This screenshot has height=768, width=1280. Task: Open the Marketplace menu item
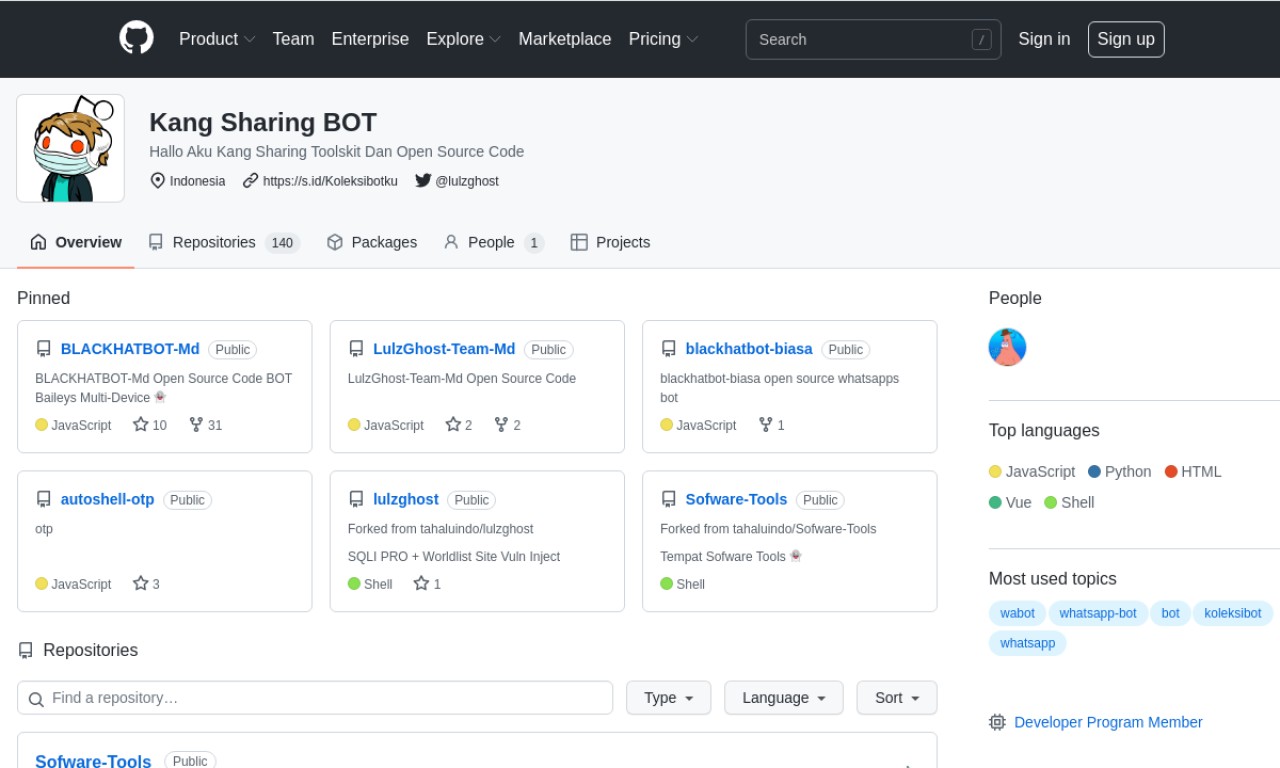click(565, 39)
